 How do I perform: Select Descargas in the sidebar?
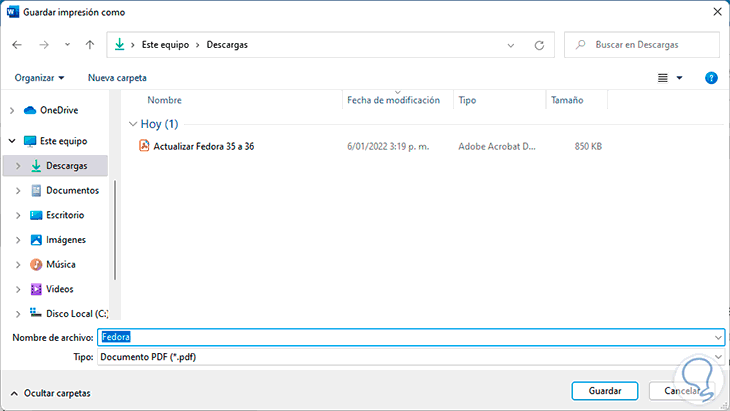[x=67, y=166]
